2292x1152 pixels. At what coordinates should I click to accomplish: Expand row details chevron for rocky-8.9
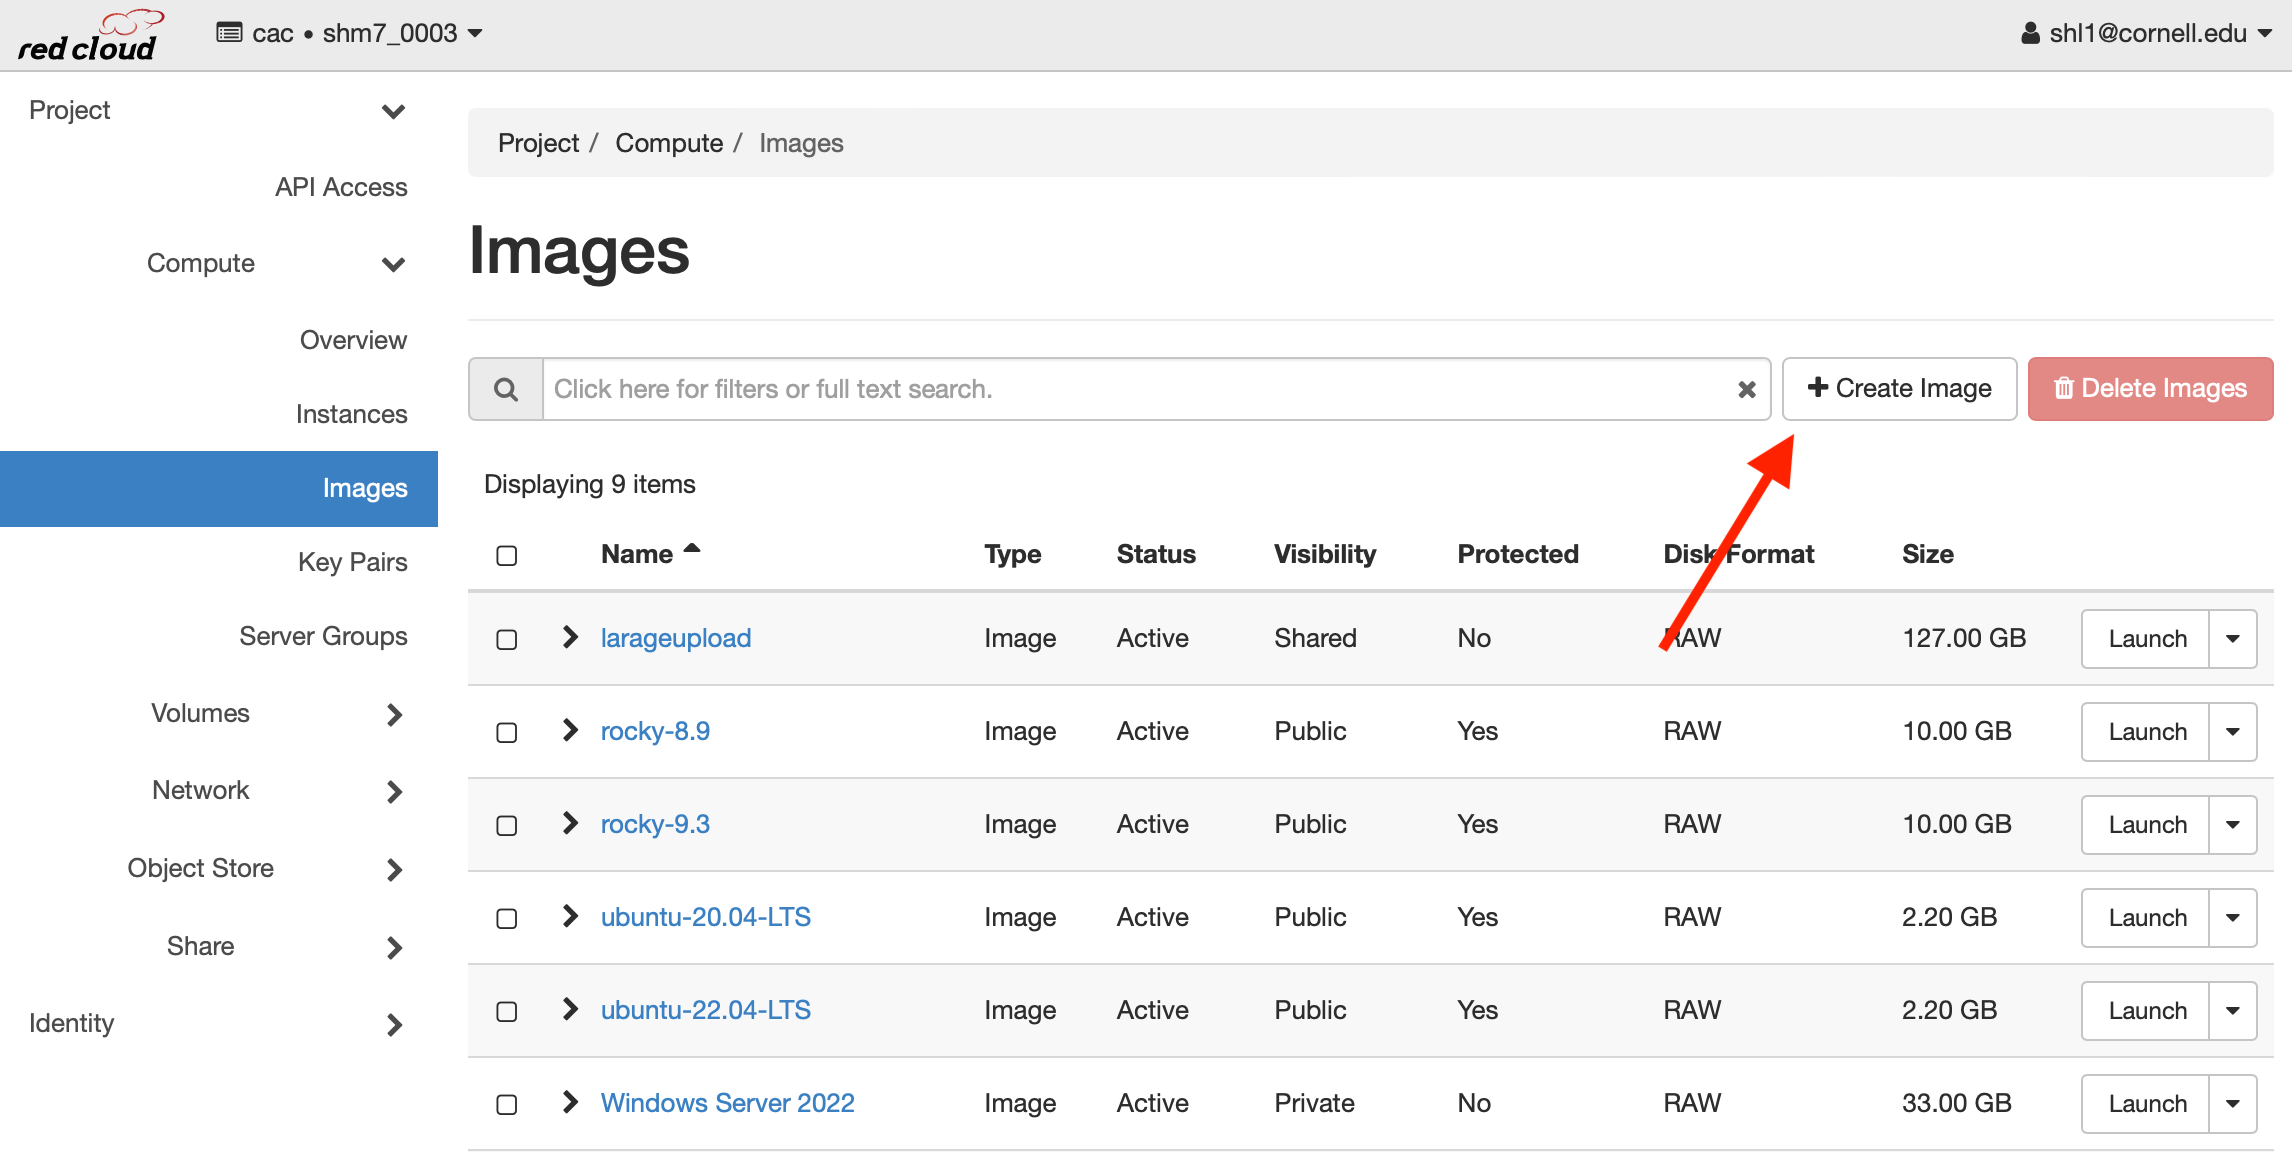click(x=570, y=730)
